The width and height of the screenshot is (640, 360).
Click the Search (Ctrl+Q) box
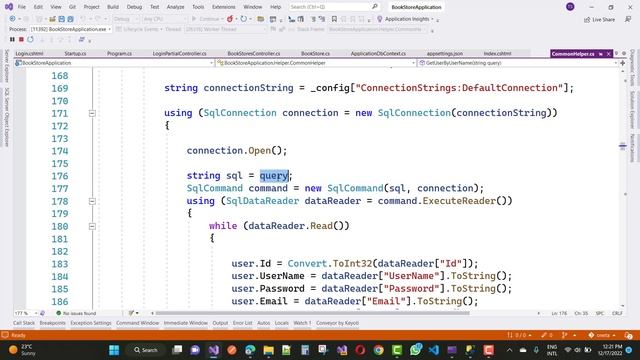pos(334,7)
